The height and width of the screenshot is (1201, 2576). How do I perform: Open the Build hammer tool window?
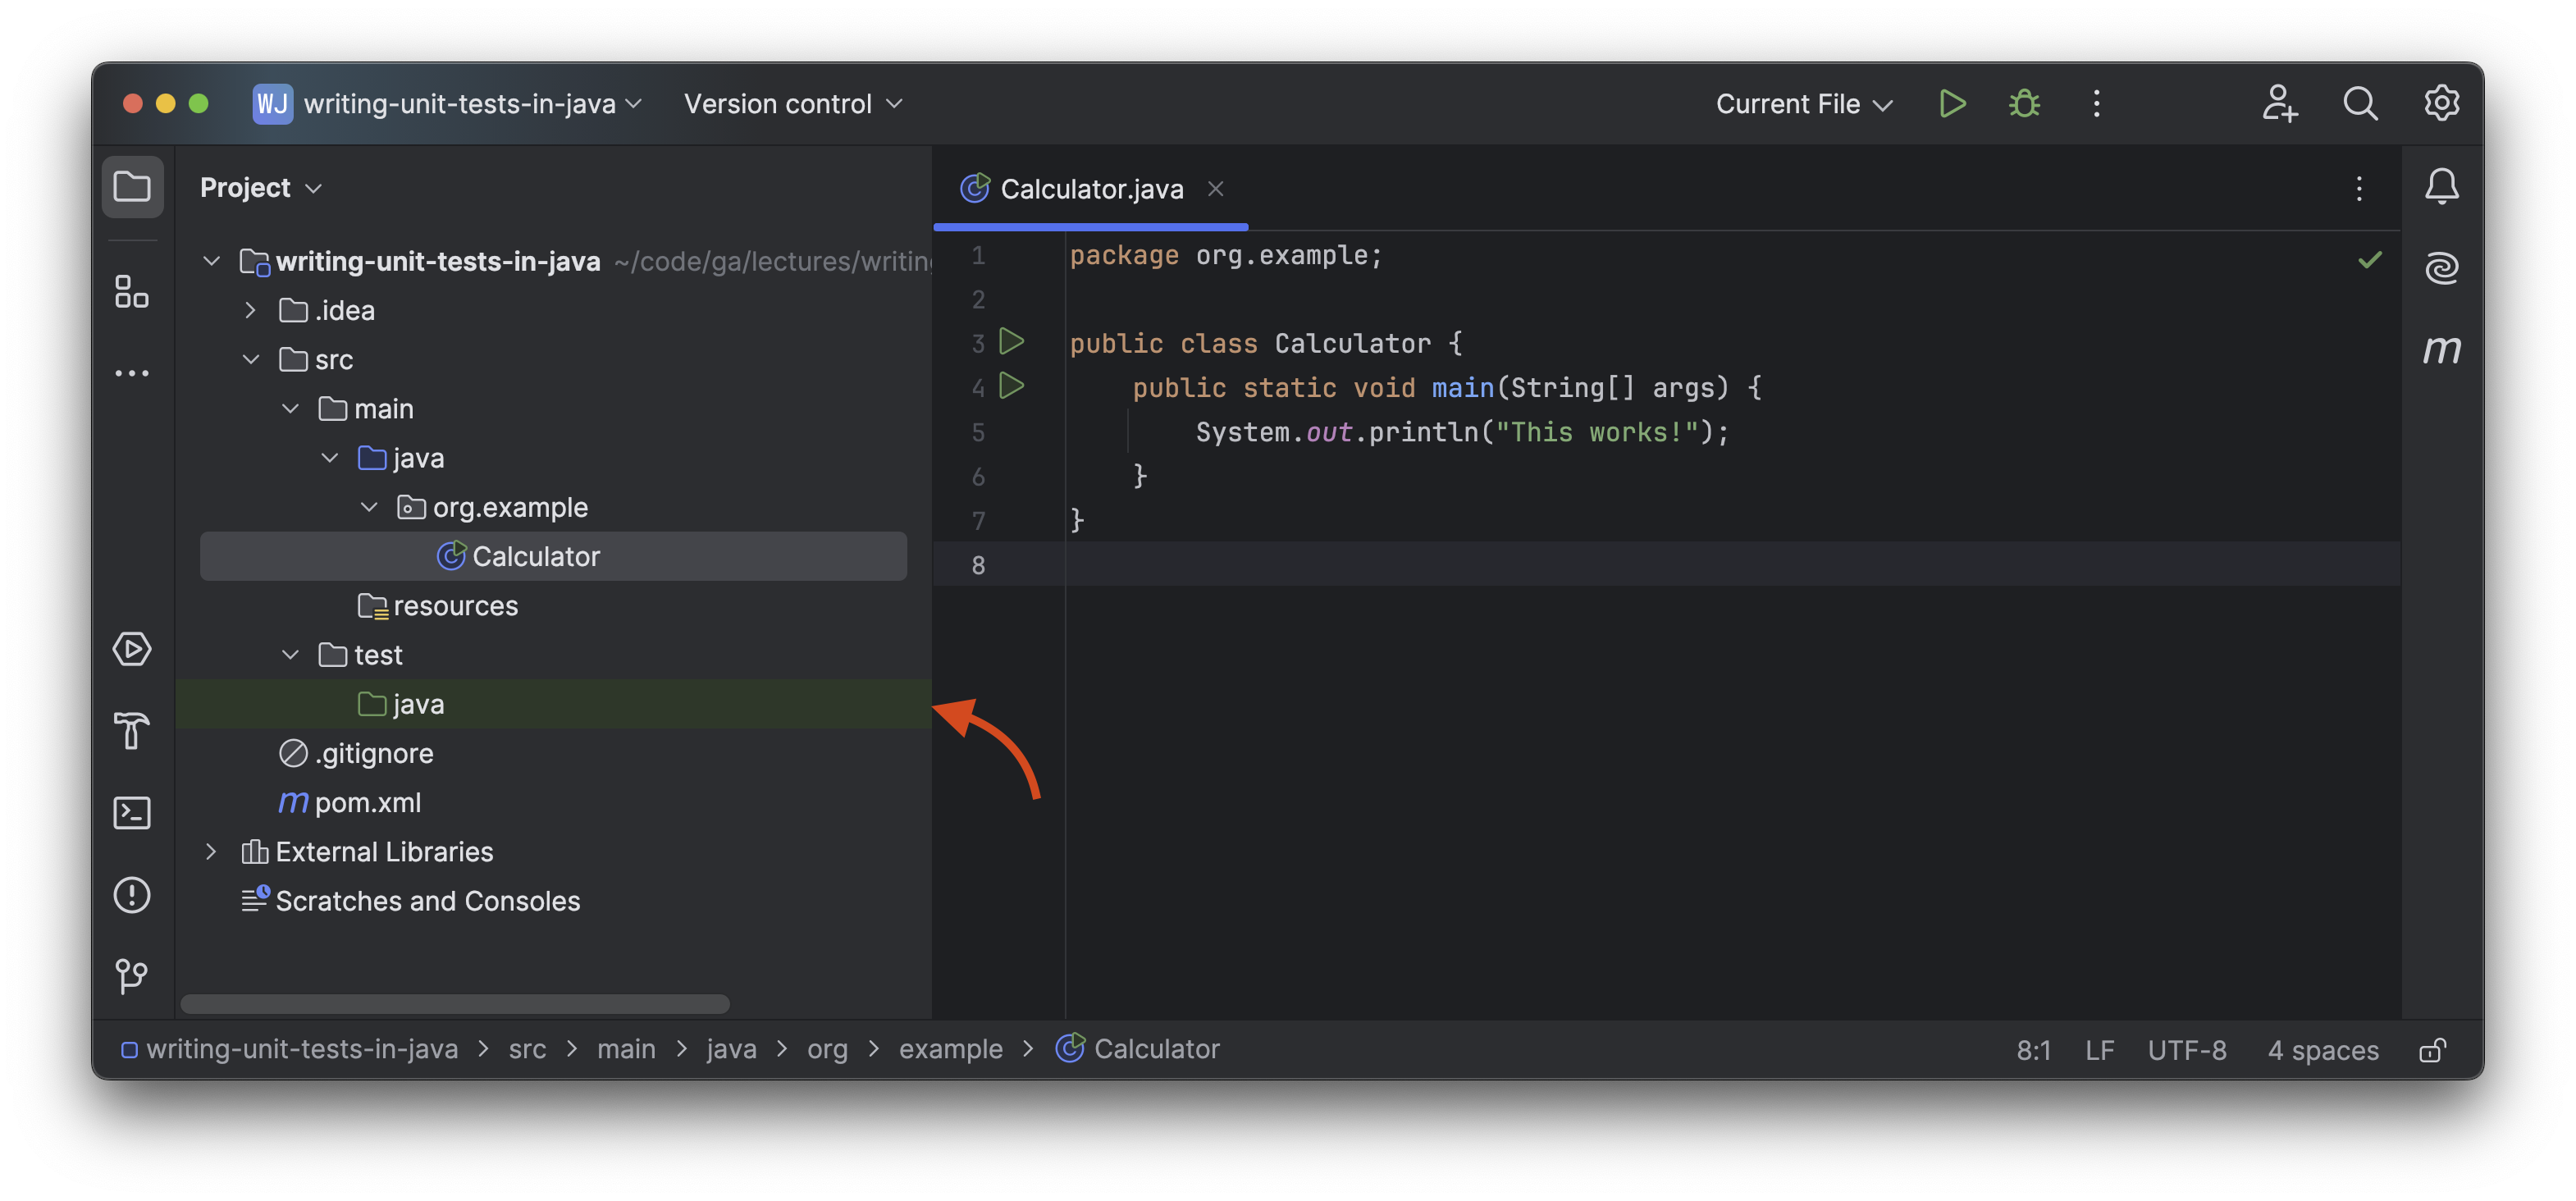(132, 731)
